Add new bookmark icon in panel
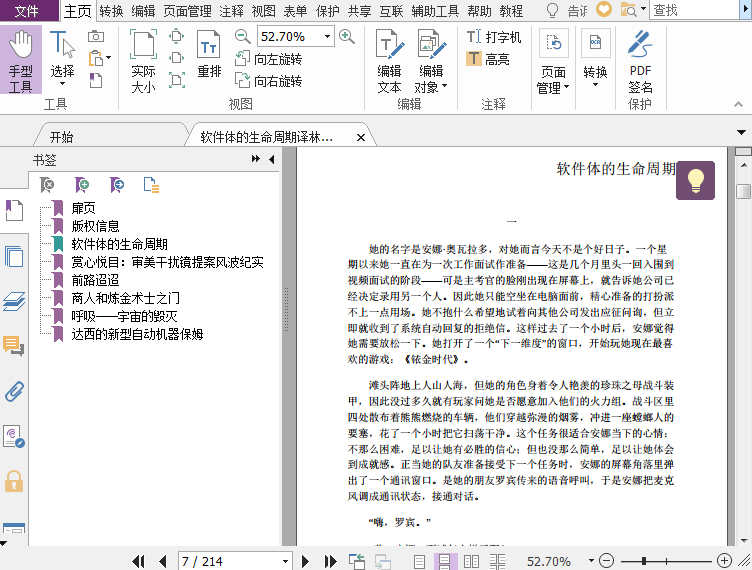Viewport: 752px width, 570px height. coord(82,185)
